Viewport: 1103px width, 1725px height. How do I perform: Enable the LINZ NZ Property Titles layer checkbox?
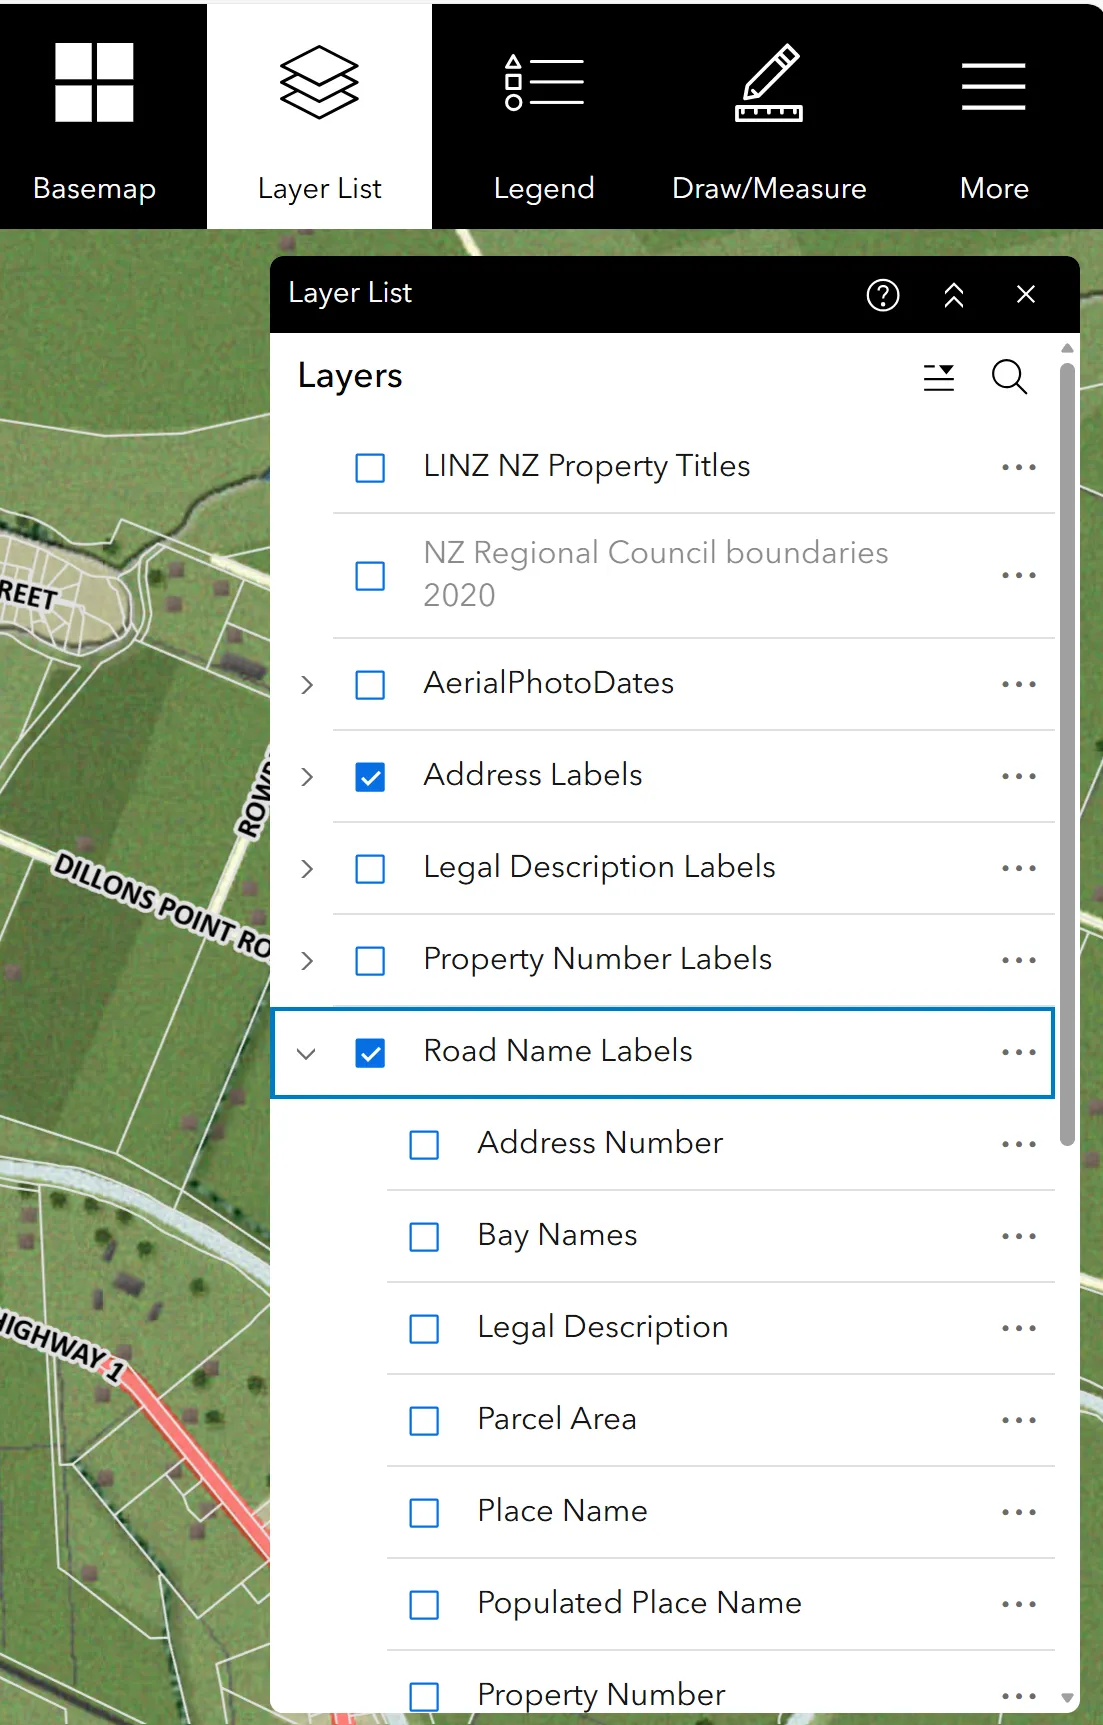pos(370,468)
